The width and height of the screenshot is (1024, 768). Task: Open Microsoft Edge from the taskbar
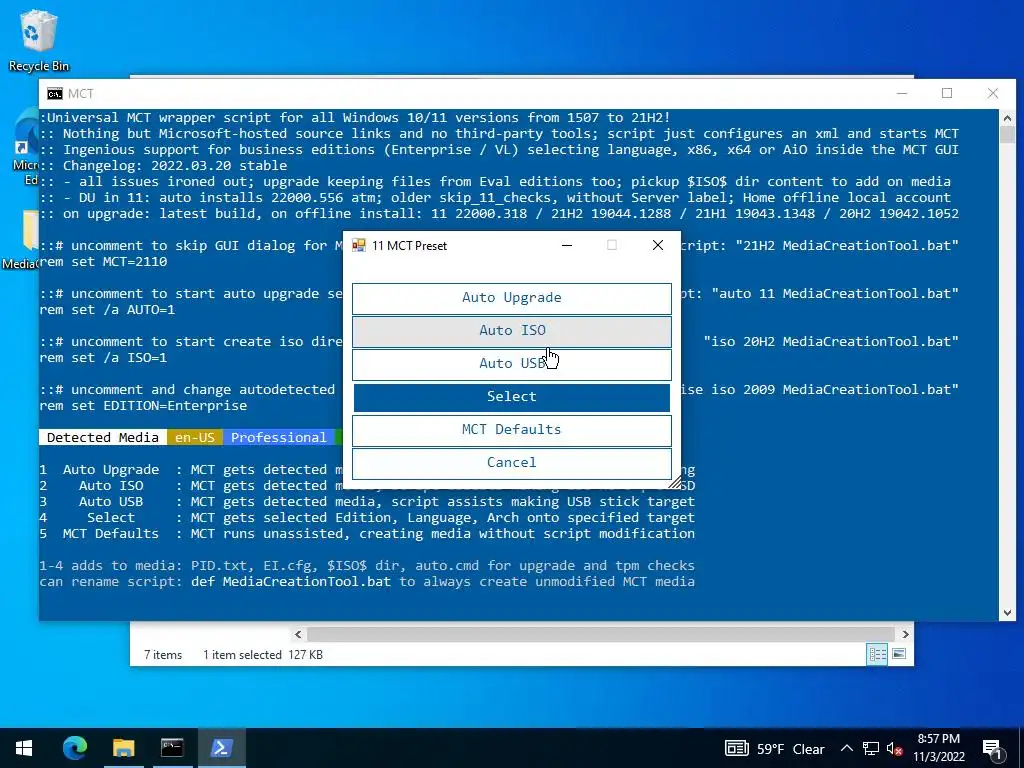coord(74,748)
